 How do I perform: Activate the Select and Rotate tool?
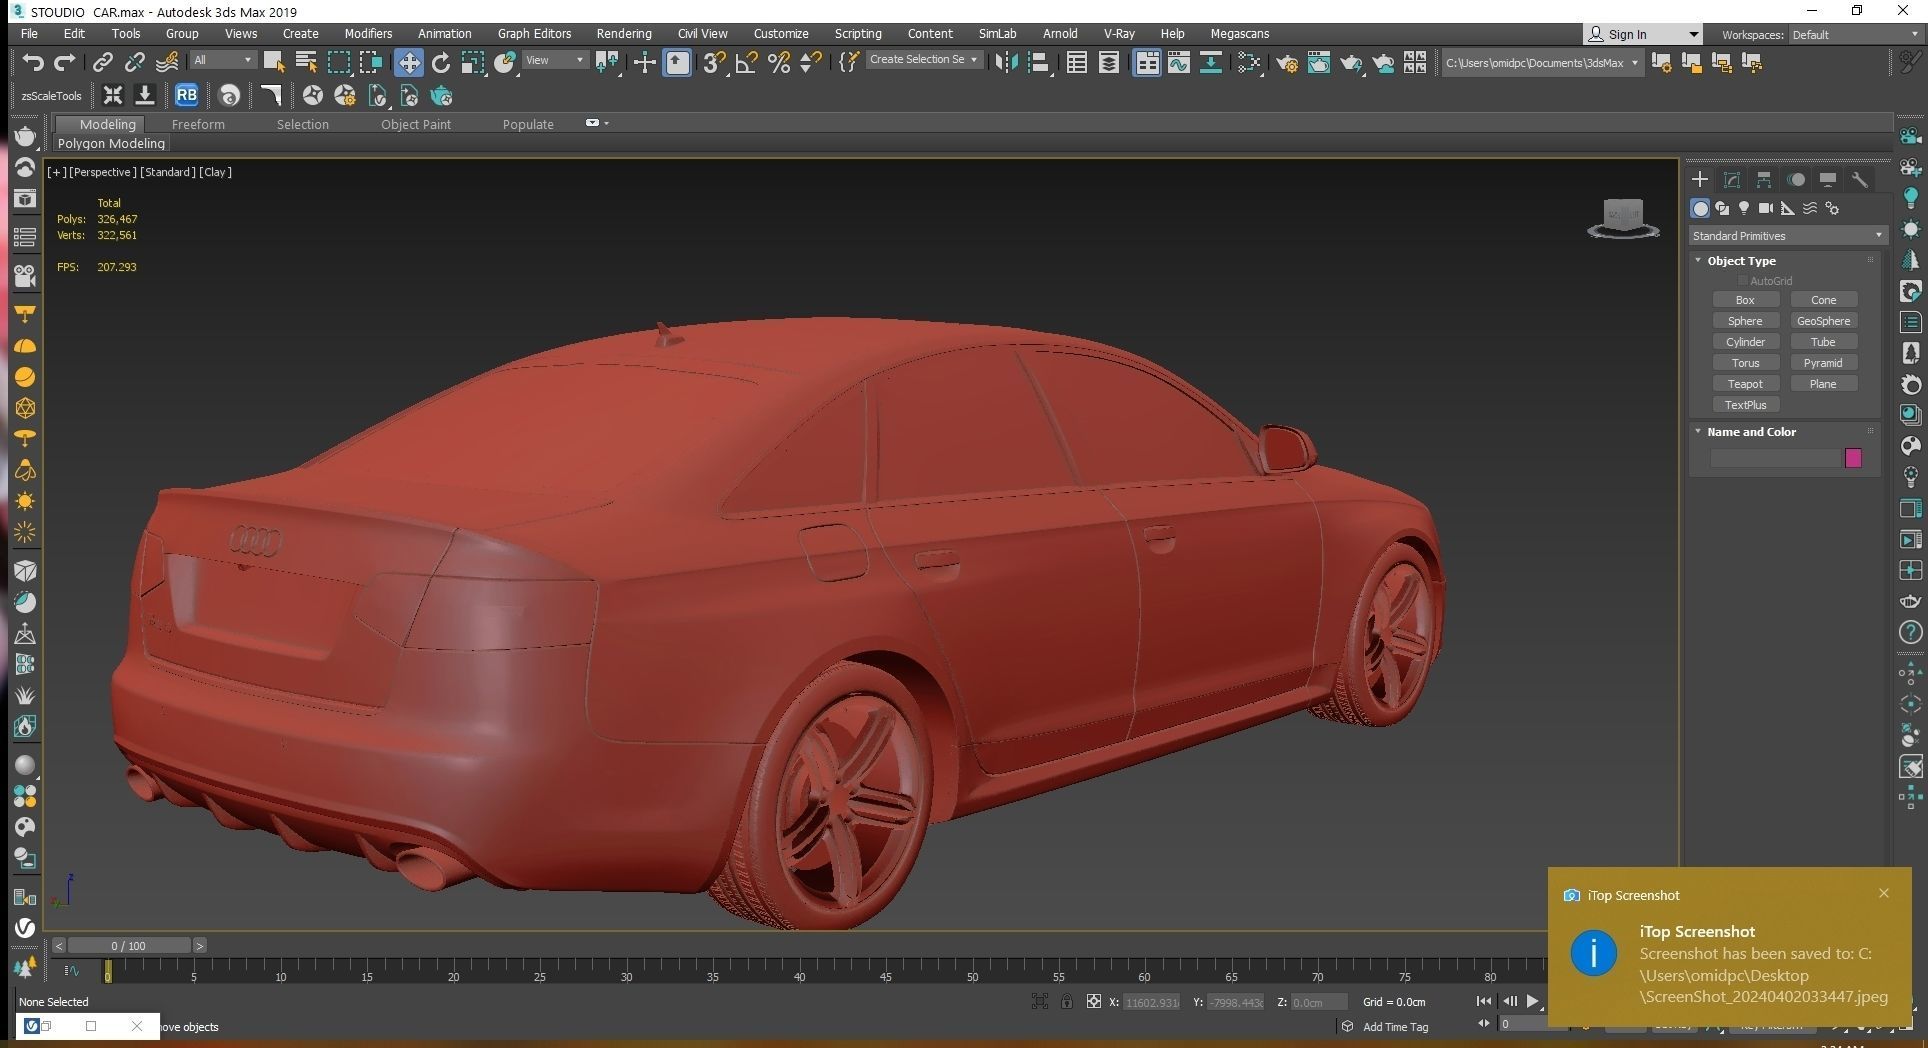(x=440, y=63)
